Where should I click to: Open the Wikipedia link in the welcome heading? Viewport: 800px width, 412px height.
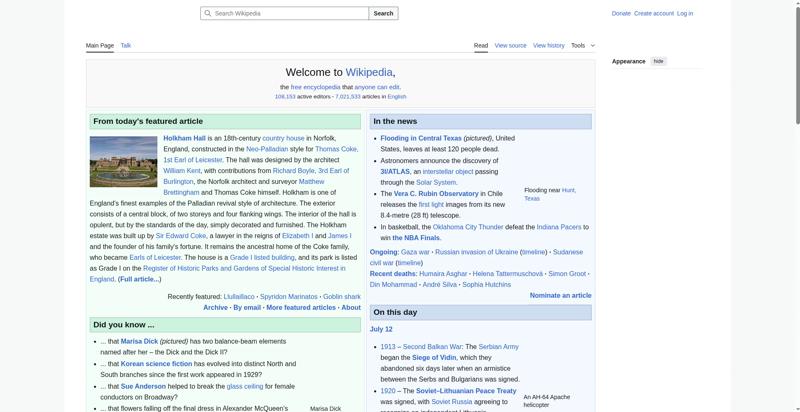pyautogui.click(x=369, y=72)
